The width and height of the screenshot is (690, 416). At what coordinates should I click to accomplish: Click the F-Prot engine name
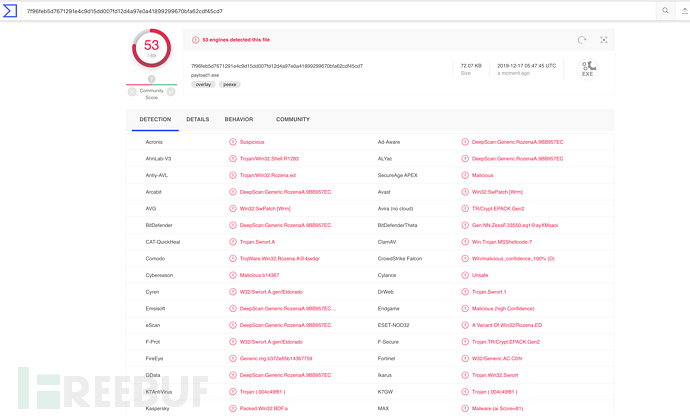[x=153, y=342]
